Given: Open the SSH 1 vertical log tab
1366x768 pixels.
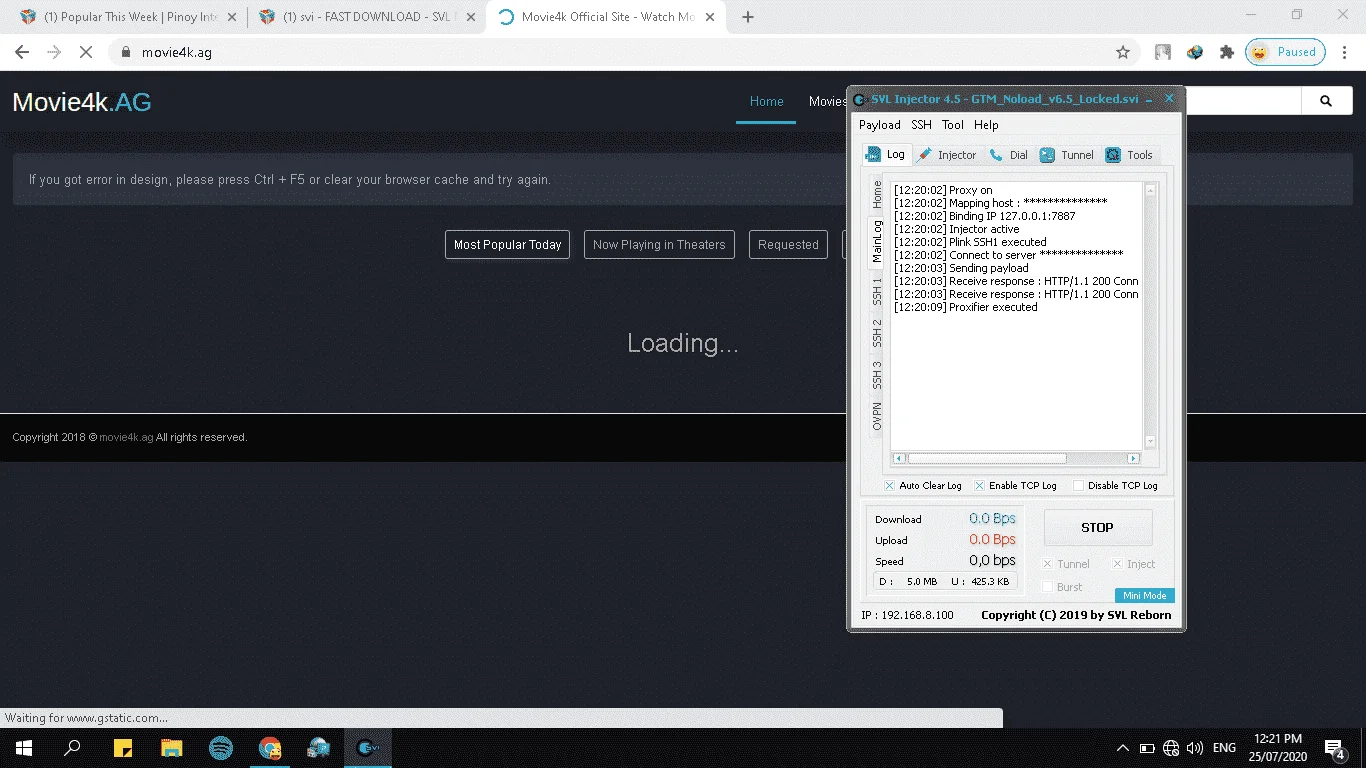Looking at the screenshot, I should (877, 292).
